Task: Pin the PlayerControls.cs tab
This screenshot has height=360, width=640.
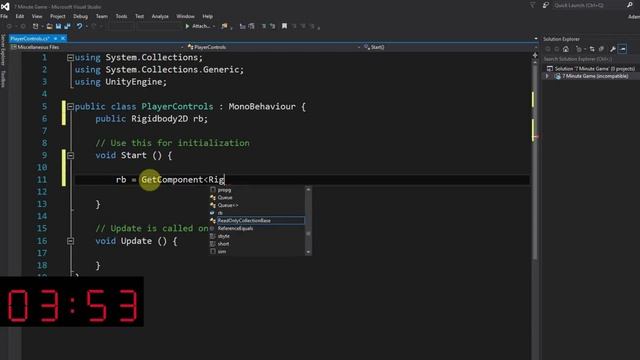Action: point(56,38)
